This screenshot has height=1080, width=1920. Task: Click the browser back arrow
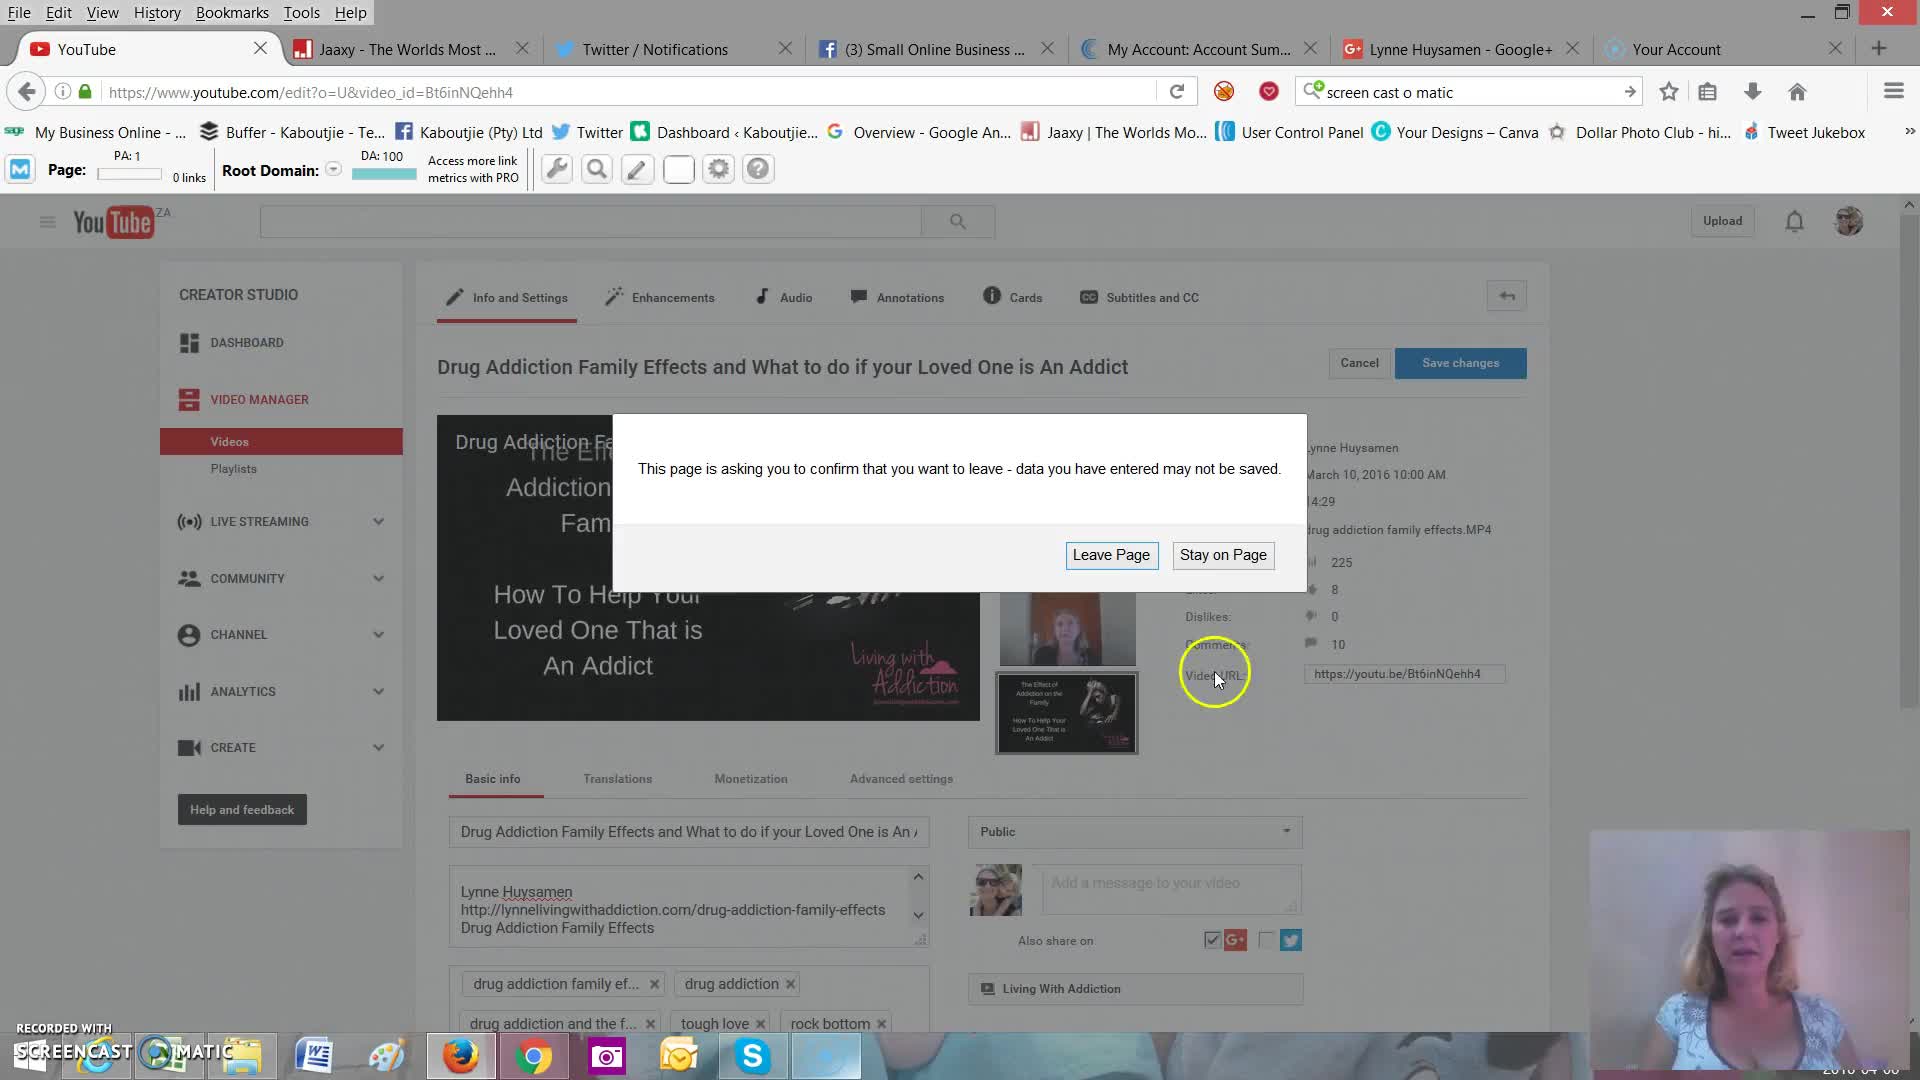(27, 92)
